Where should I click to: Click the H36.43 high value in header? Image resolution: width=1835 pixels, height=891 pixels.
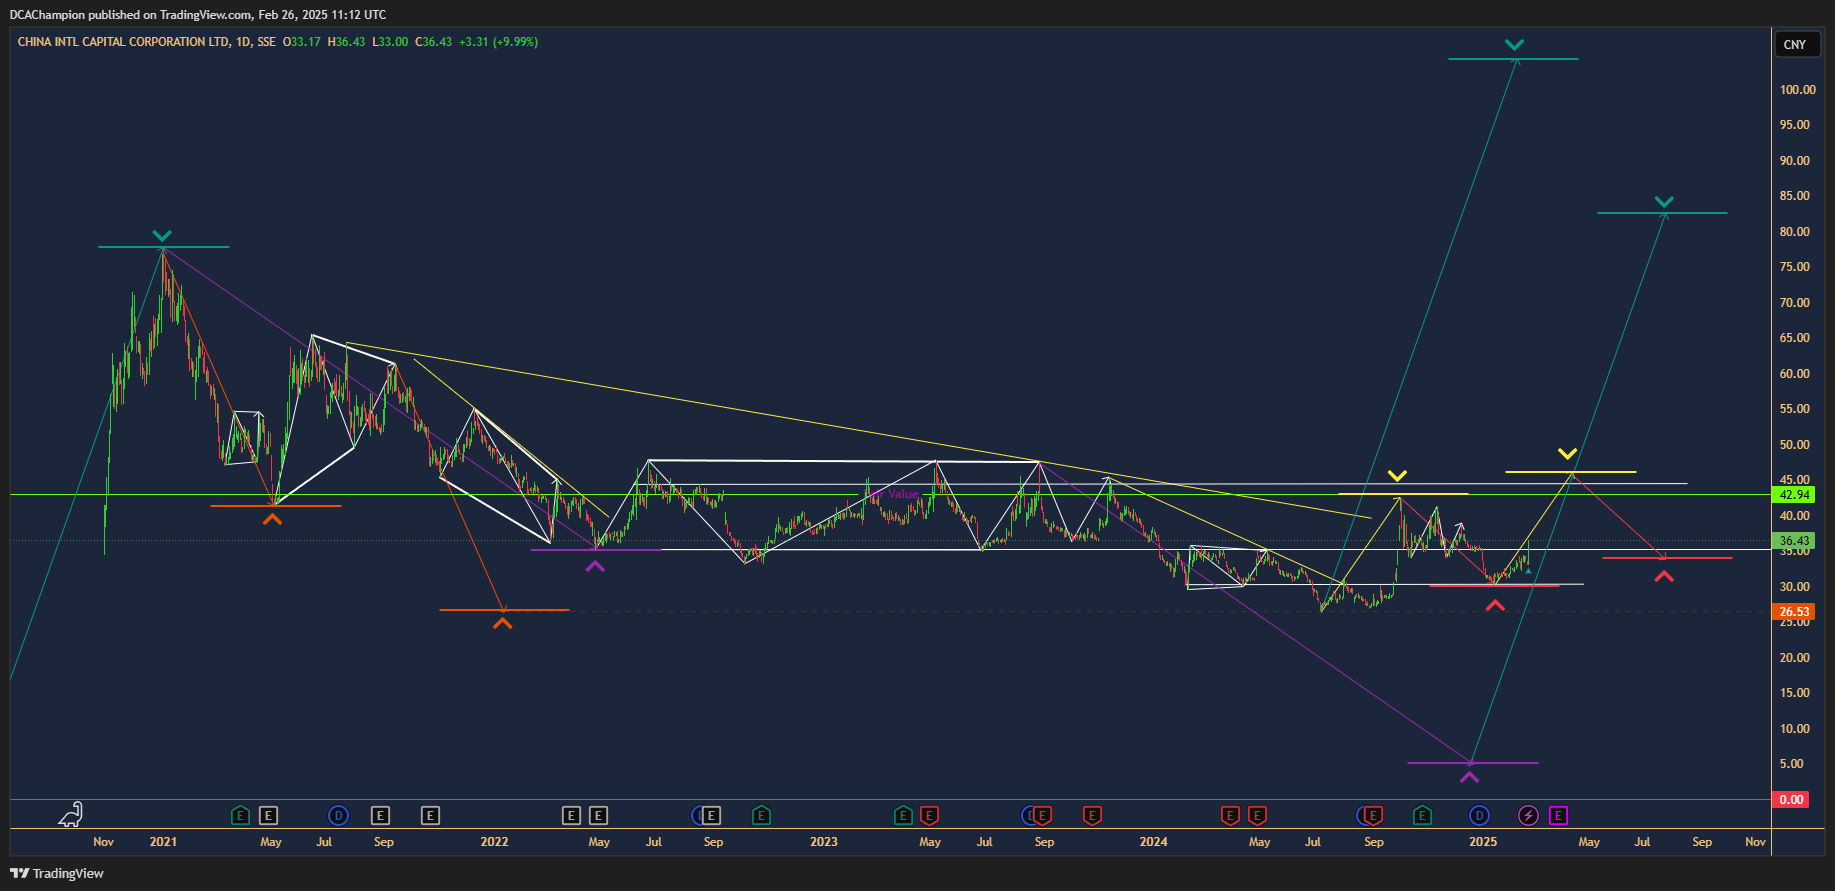coord(346,42)
